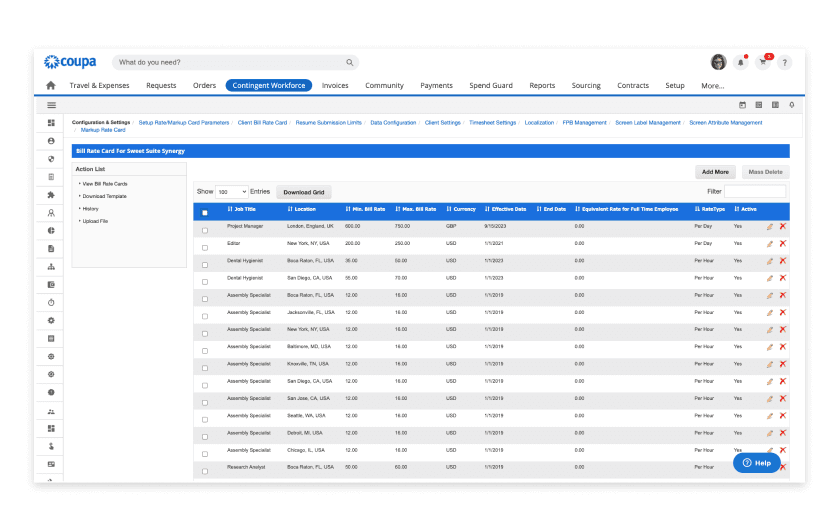This screenshot has height=531, width=838.
Task: Click the Add More button
Action: point(715,172)
